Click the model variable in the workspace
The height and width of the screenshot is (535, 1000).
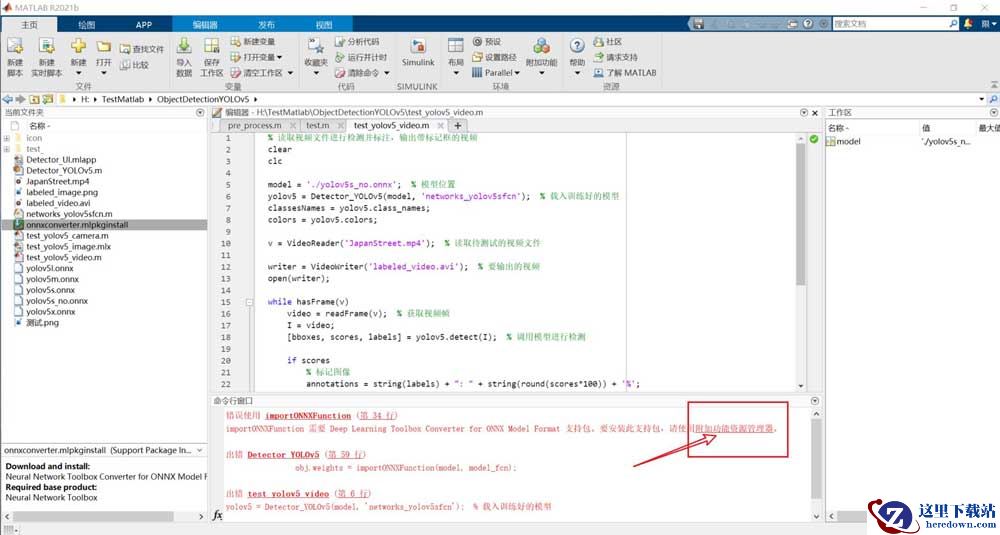tap(848, 142)
